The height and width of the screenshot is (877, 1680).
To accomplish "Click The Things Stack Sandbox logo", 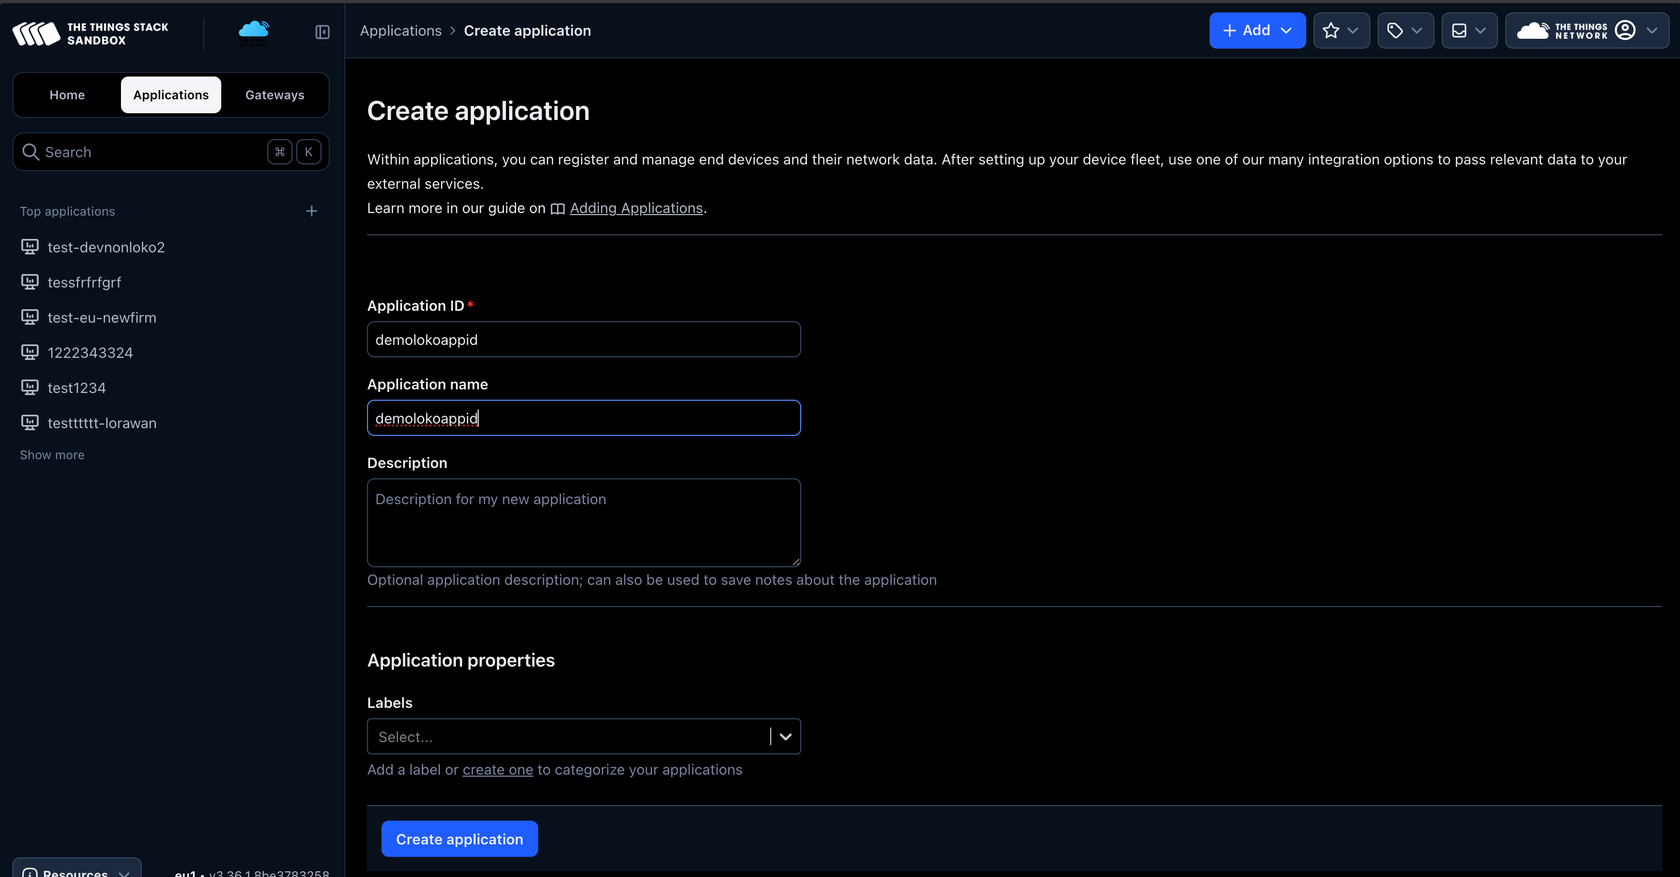I will [x=91, y=33].
